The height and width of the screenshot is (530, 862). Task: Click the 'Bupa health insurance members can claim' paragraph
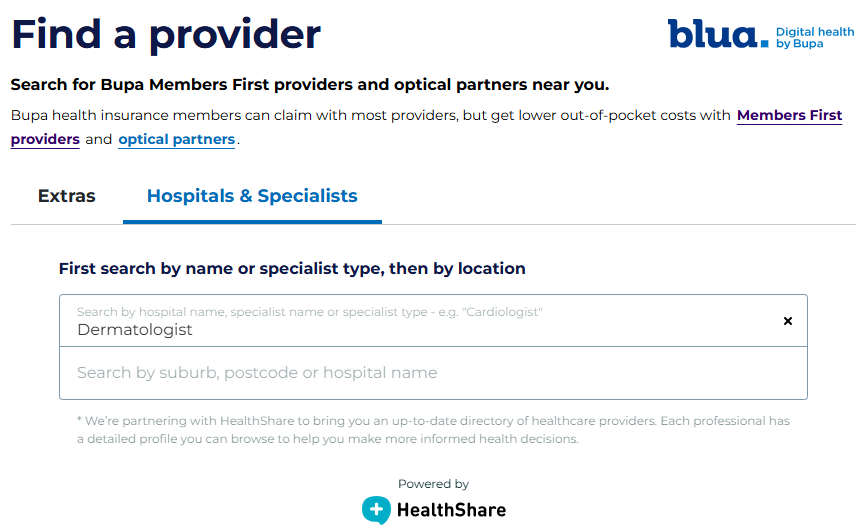point(370,115)
